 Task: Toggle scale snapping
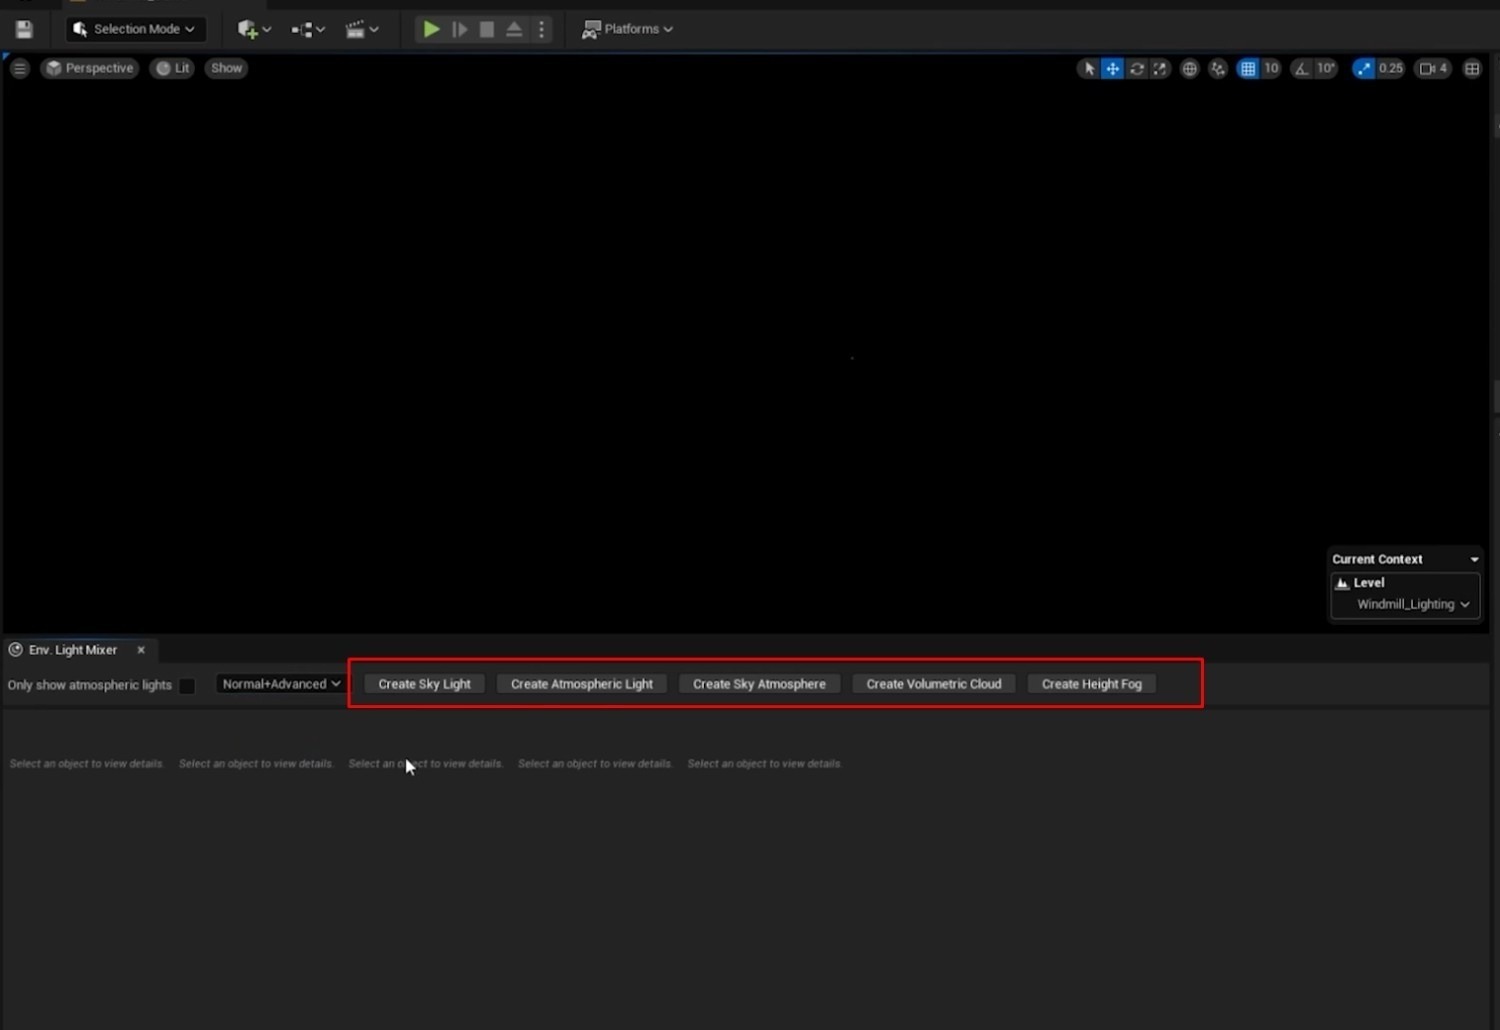[1363, 68]
